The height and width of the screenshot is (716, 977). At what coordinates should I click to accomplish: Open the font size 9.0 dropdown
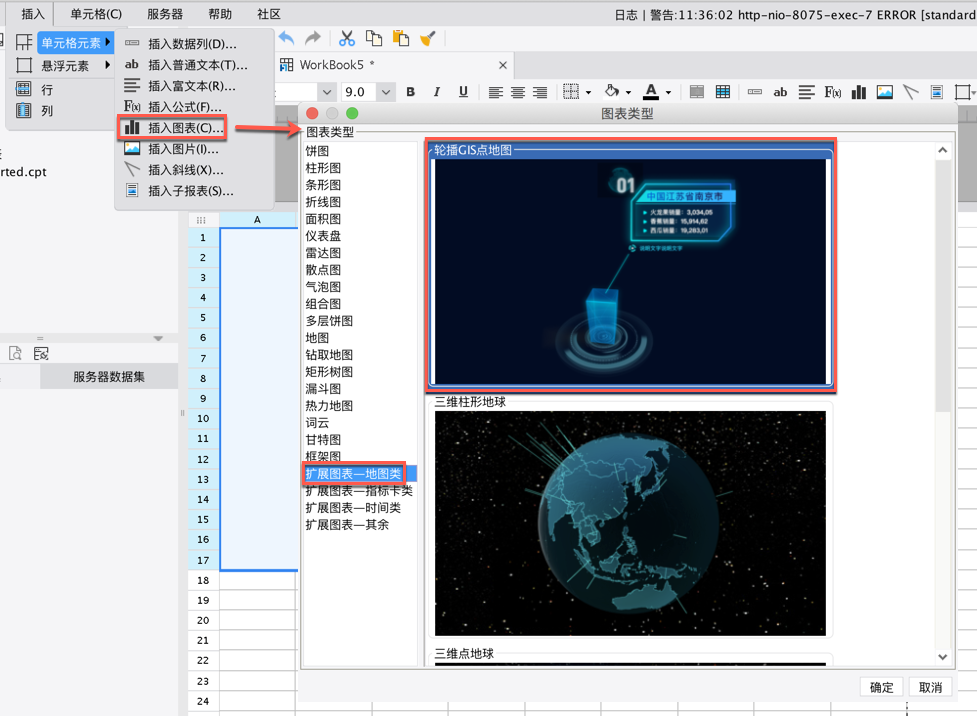point(386,92)
